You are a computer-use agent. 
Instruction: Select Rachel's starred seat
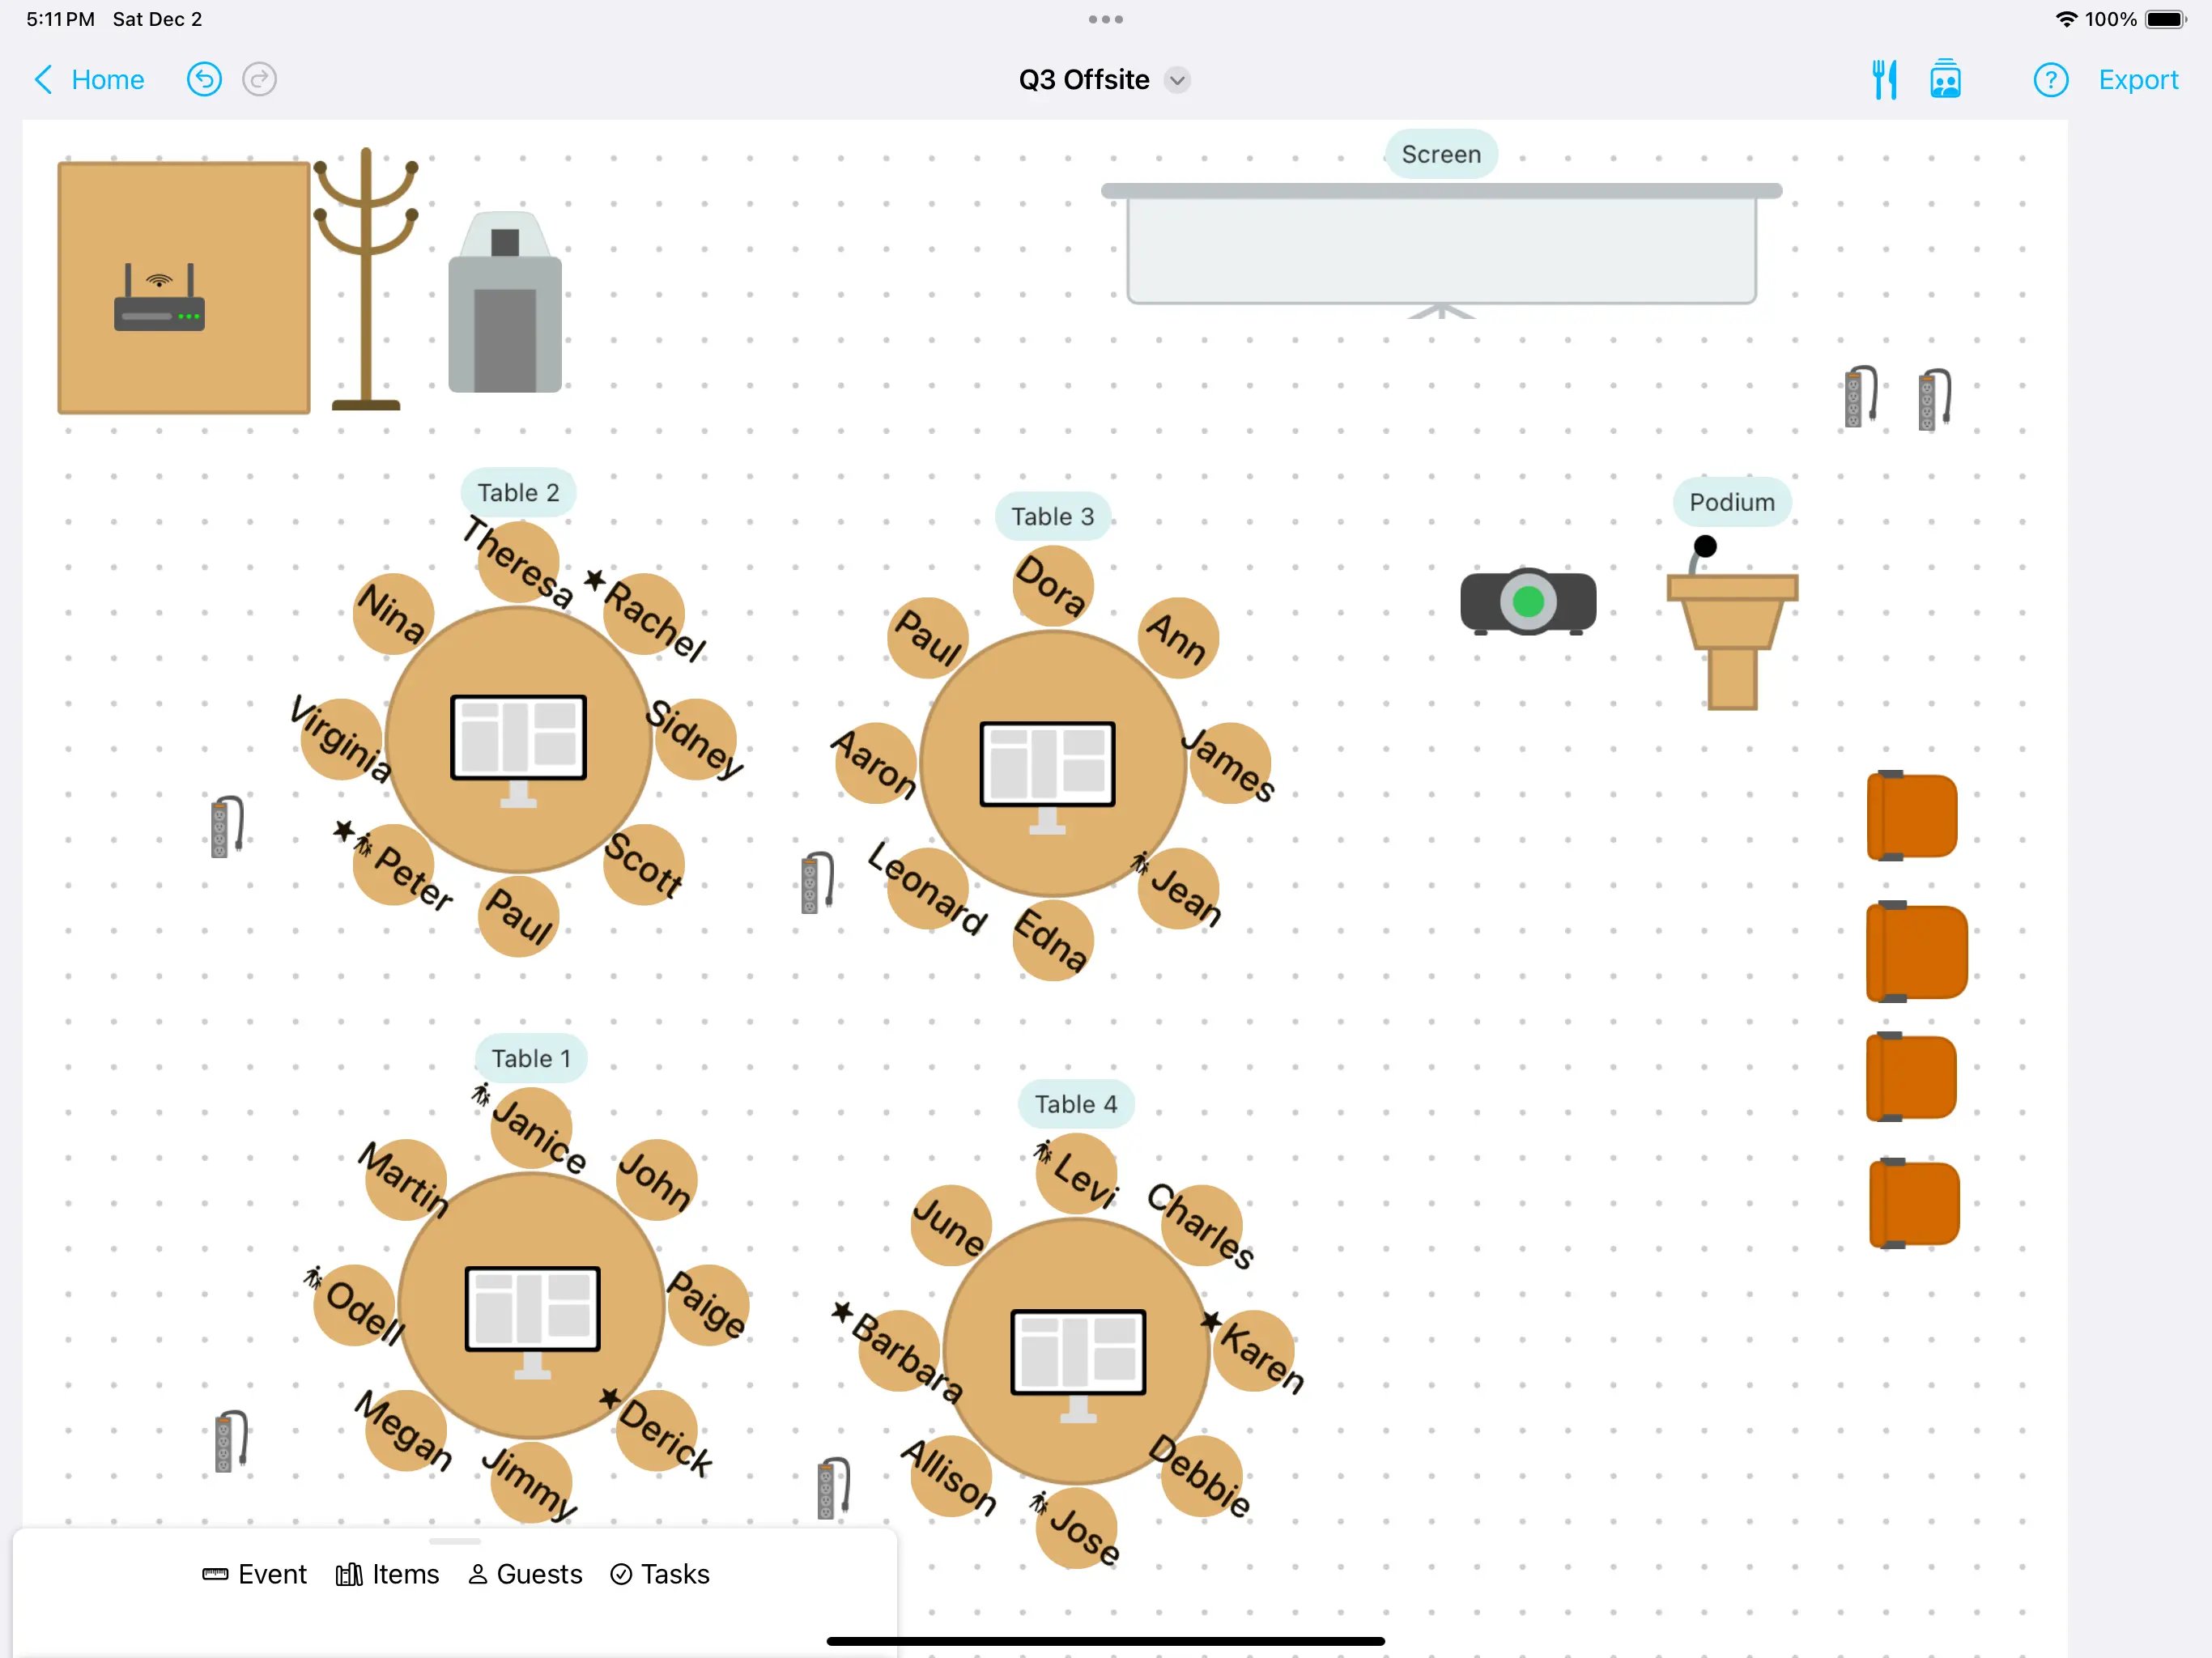(644, 614)
